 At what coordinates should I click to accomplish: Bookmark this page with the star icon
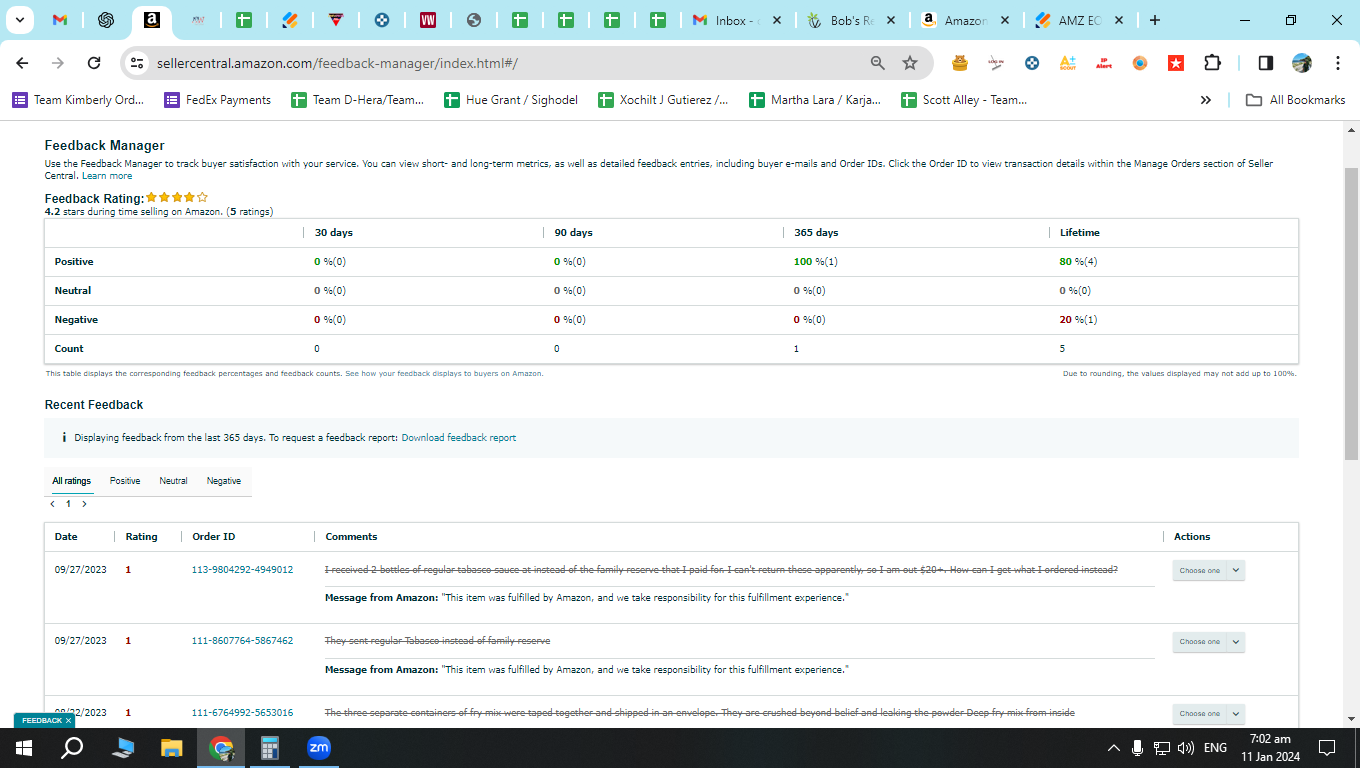[x=910, y=63]
